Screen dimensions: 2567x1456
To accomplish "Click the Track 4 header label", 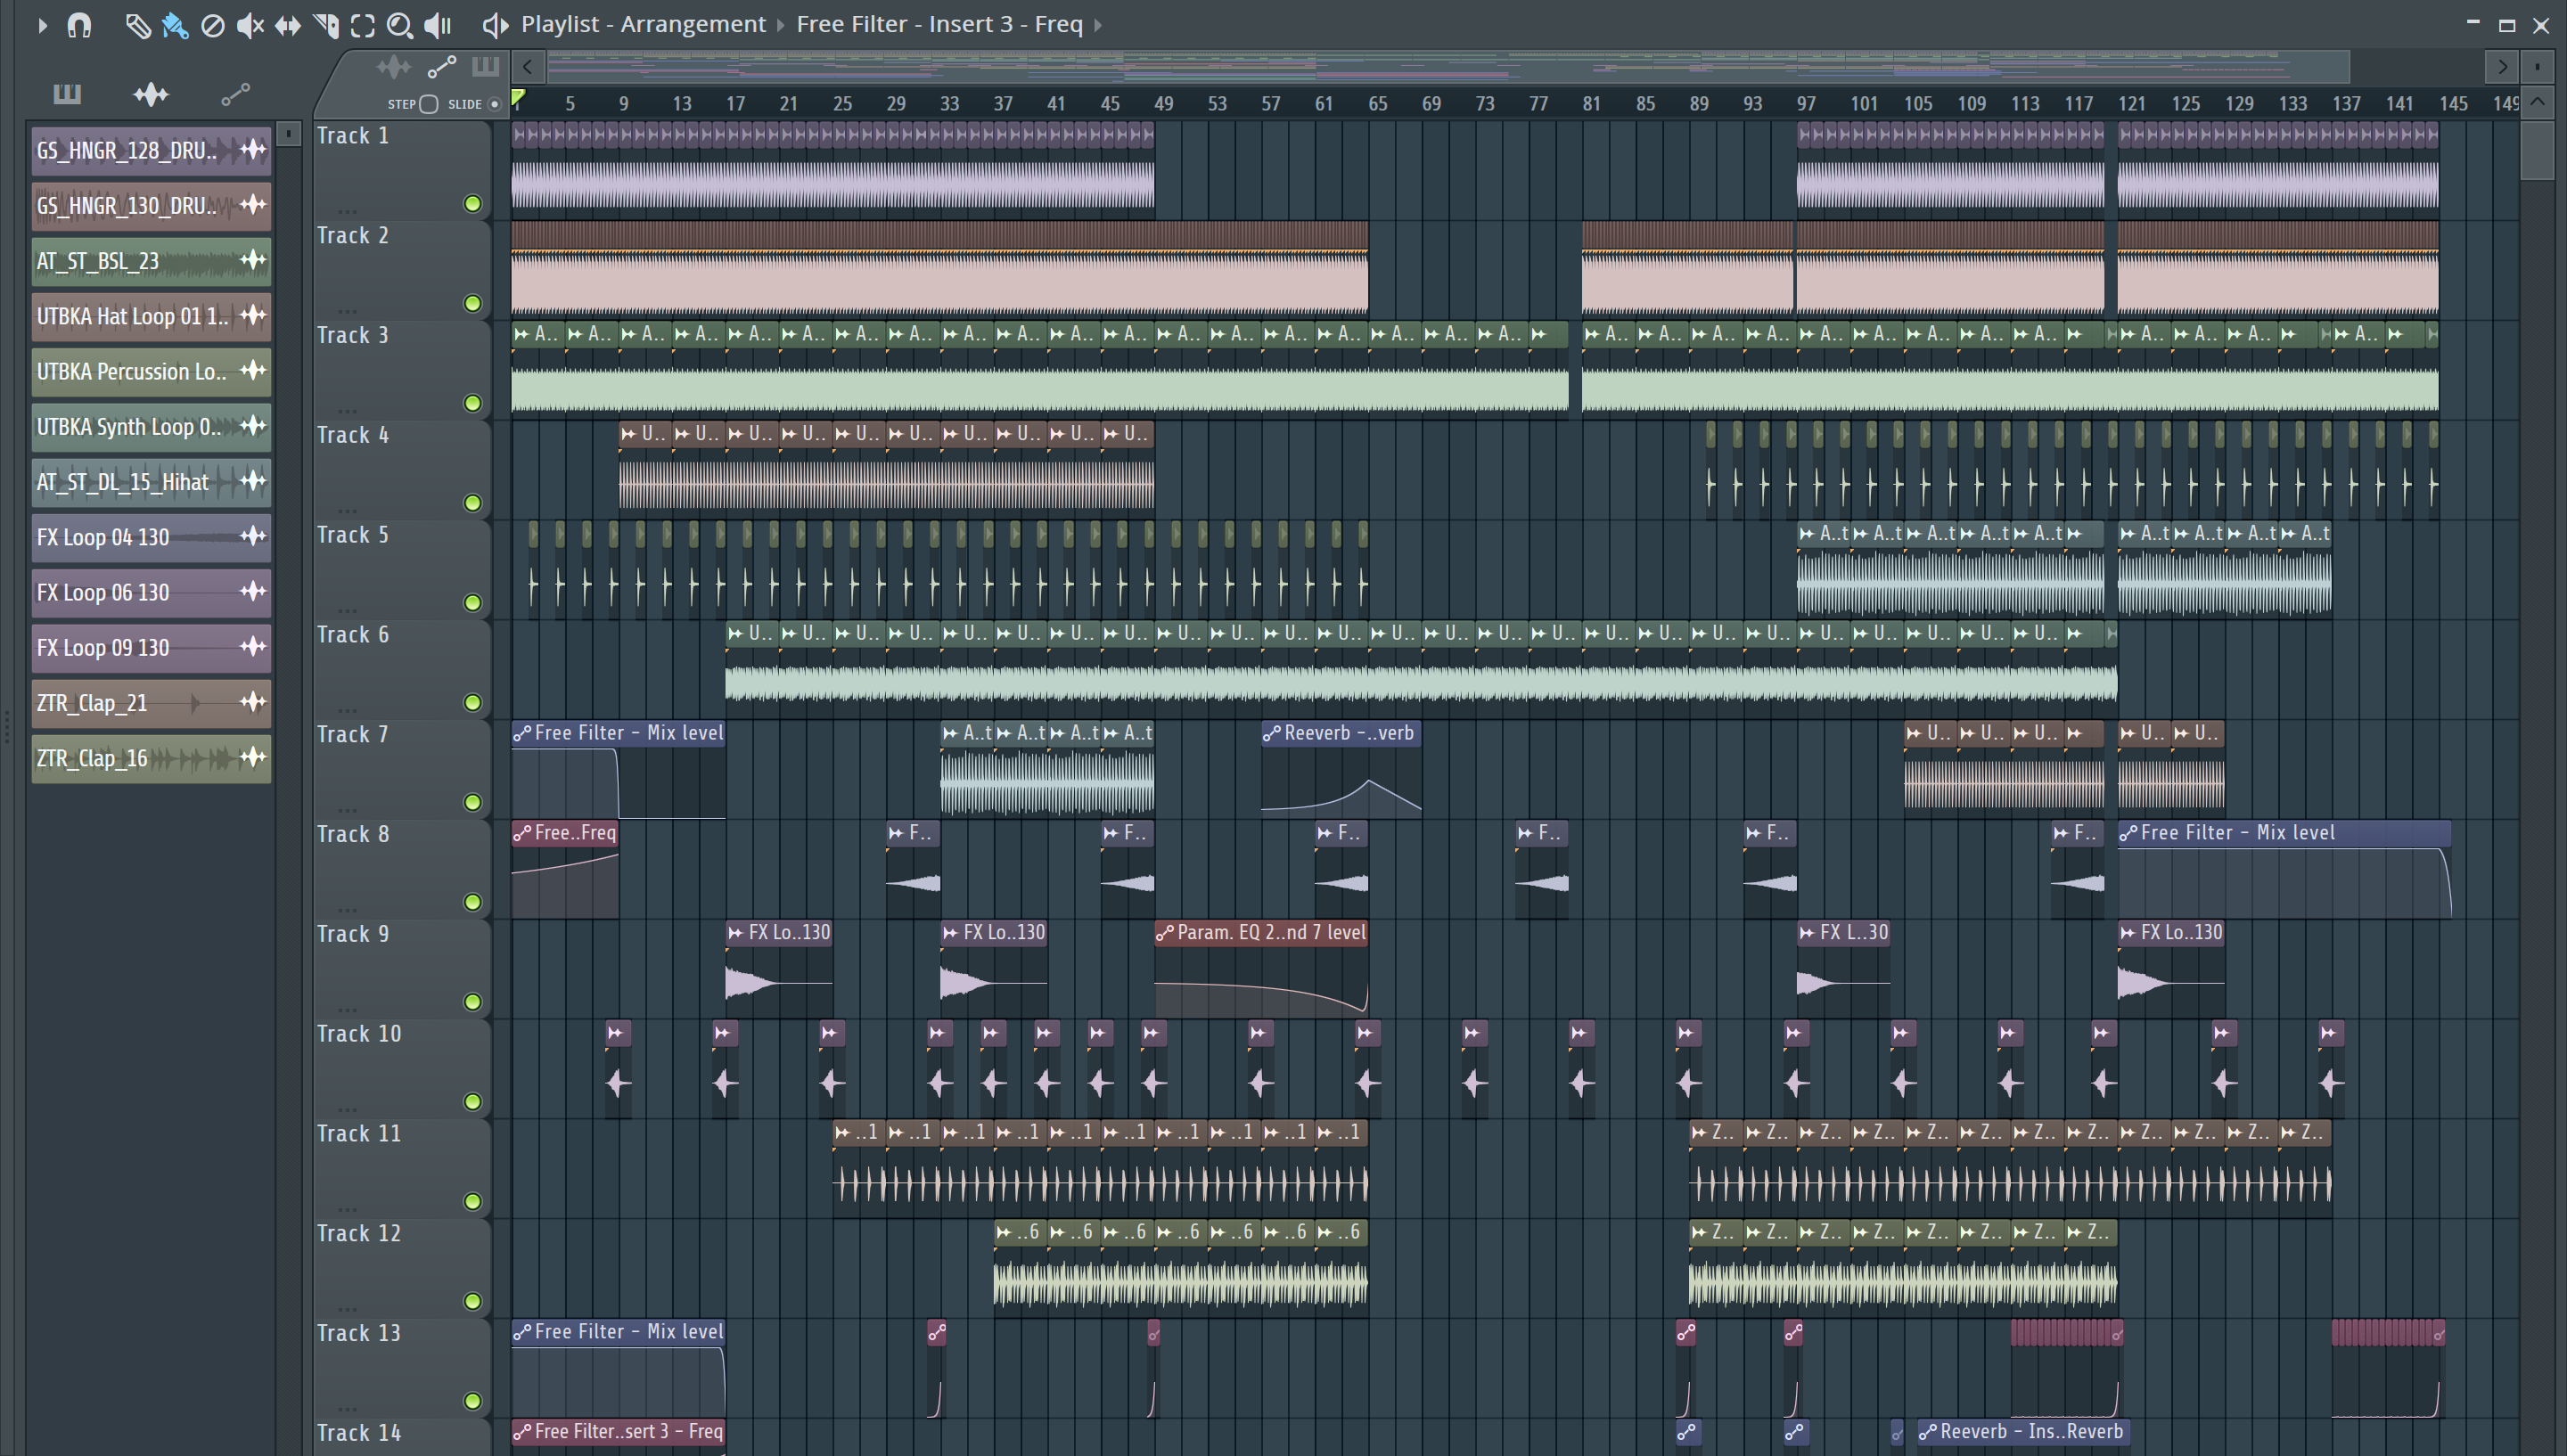I will [x=353, y=436].
